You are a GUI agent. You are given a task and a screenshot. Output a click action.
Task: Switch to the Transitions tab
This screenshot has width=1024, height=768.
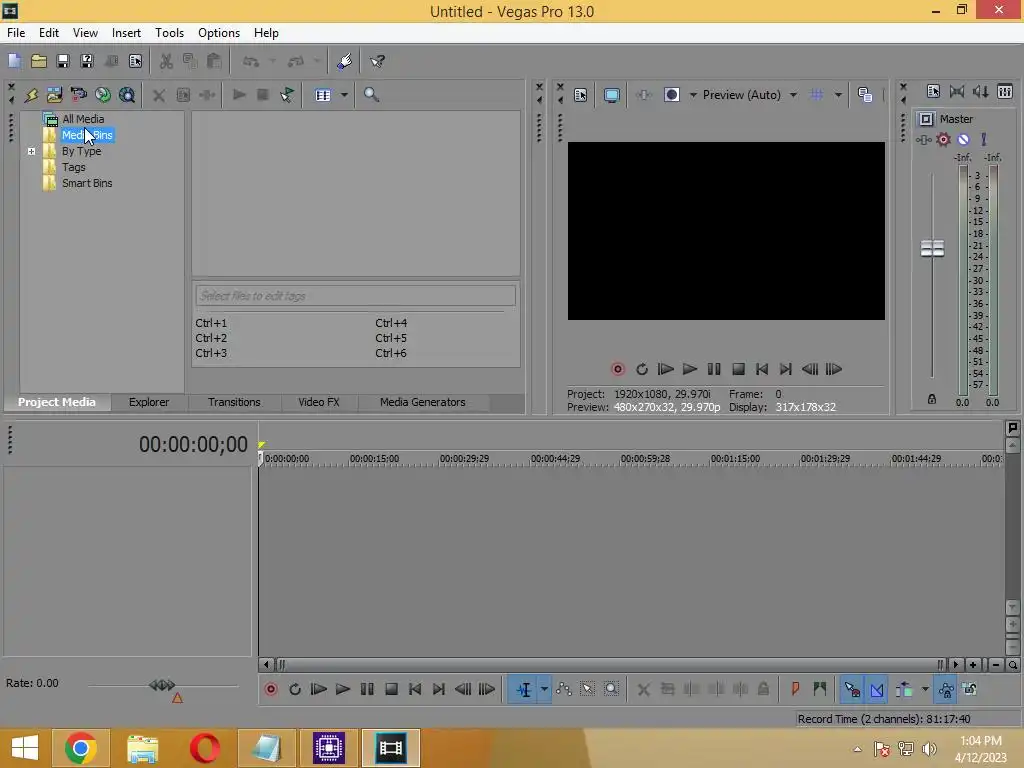(x=234, y=402)
